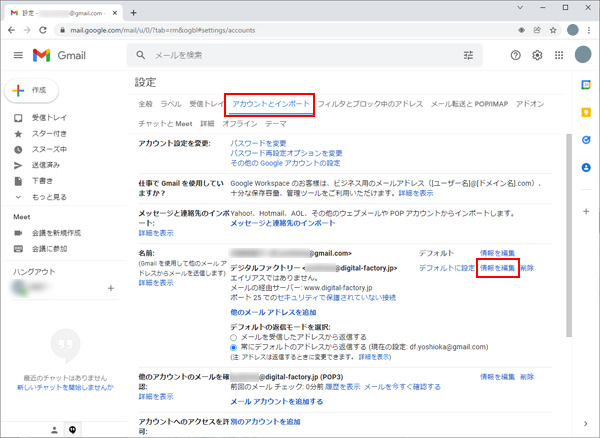Open Google Calendar in the side panel

pyautogui.click(x=586, y=87)
